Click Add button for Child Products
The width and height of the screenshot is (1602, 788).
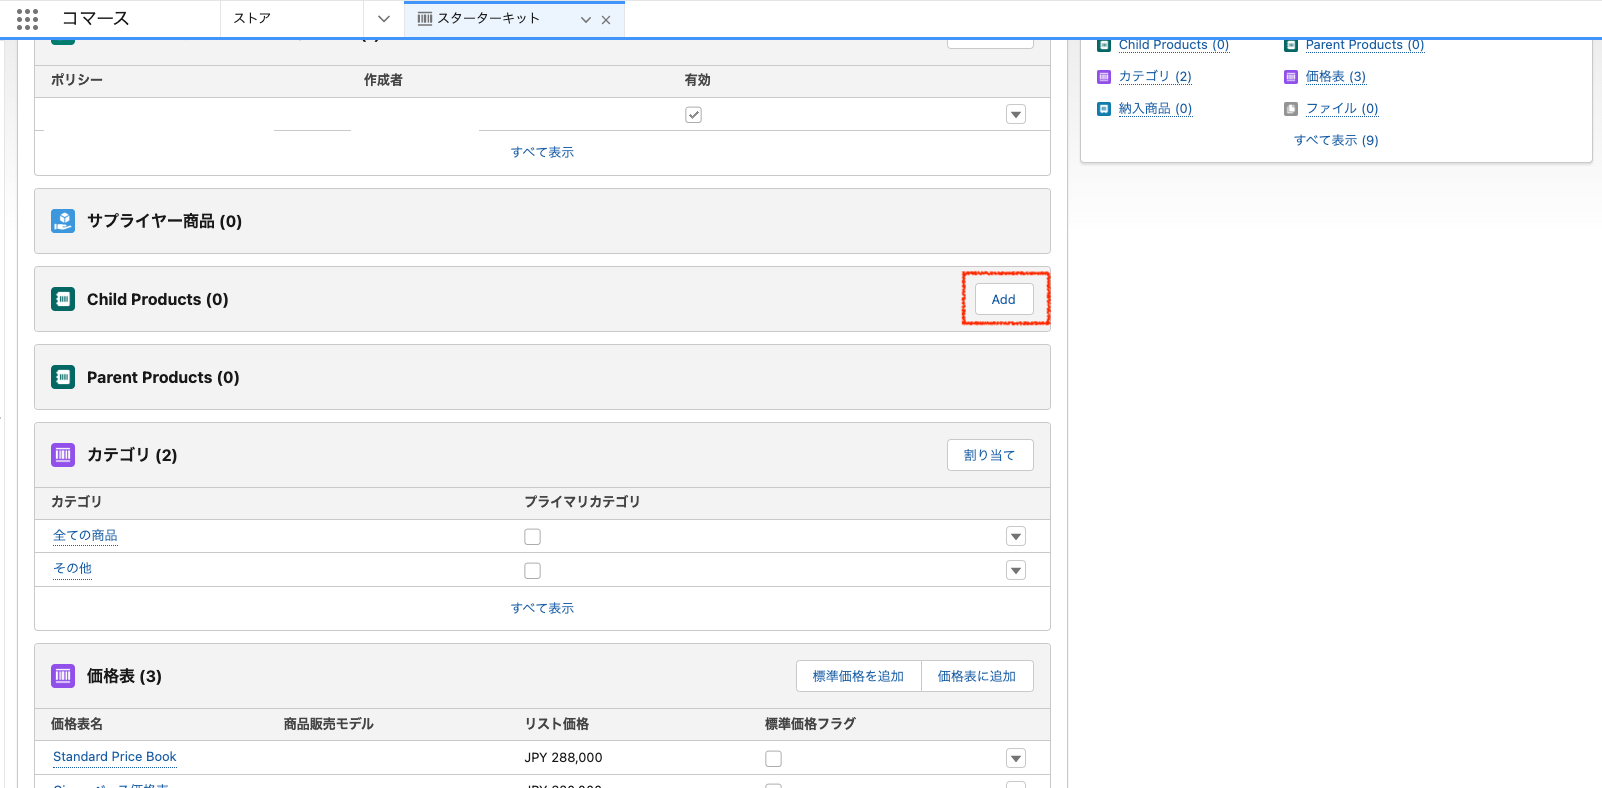click(1004, 299)
